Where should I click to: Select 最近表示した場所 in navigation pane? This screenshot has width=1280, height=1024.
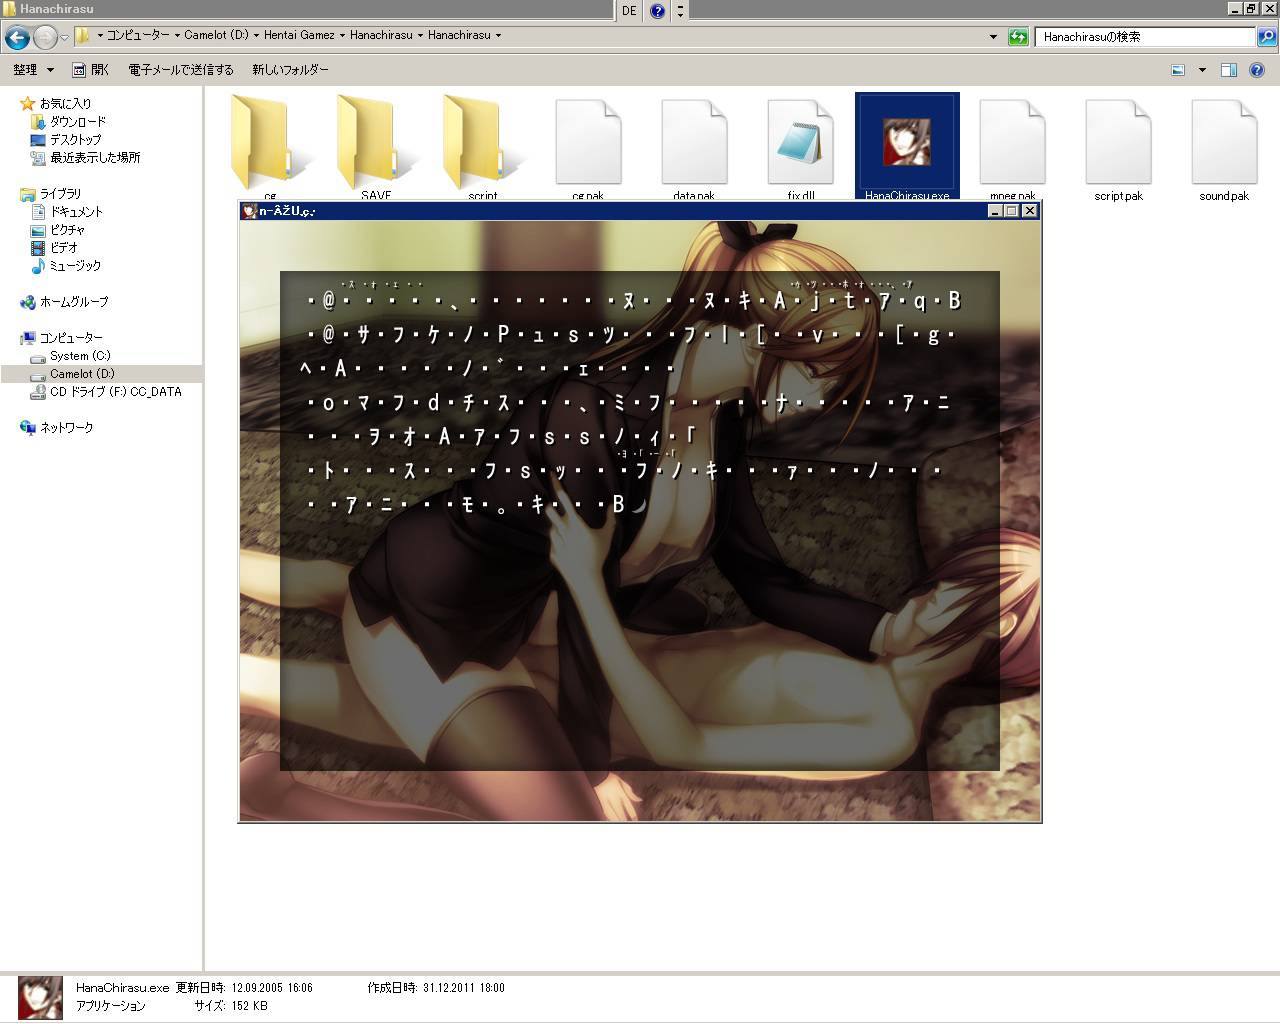(x=95, y=157)
